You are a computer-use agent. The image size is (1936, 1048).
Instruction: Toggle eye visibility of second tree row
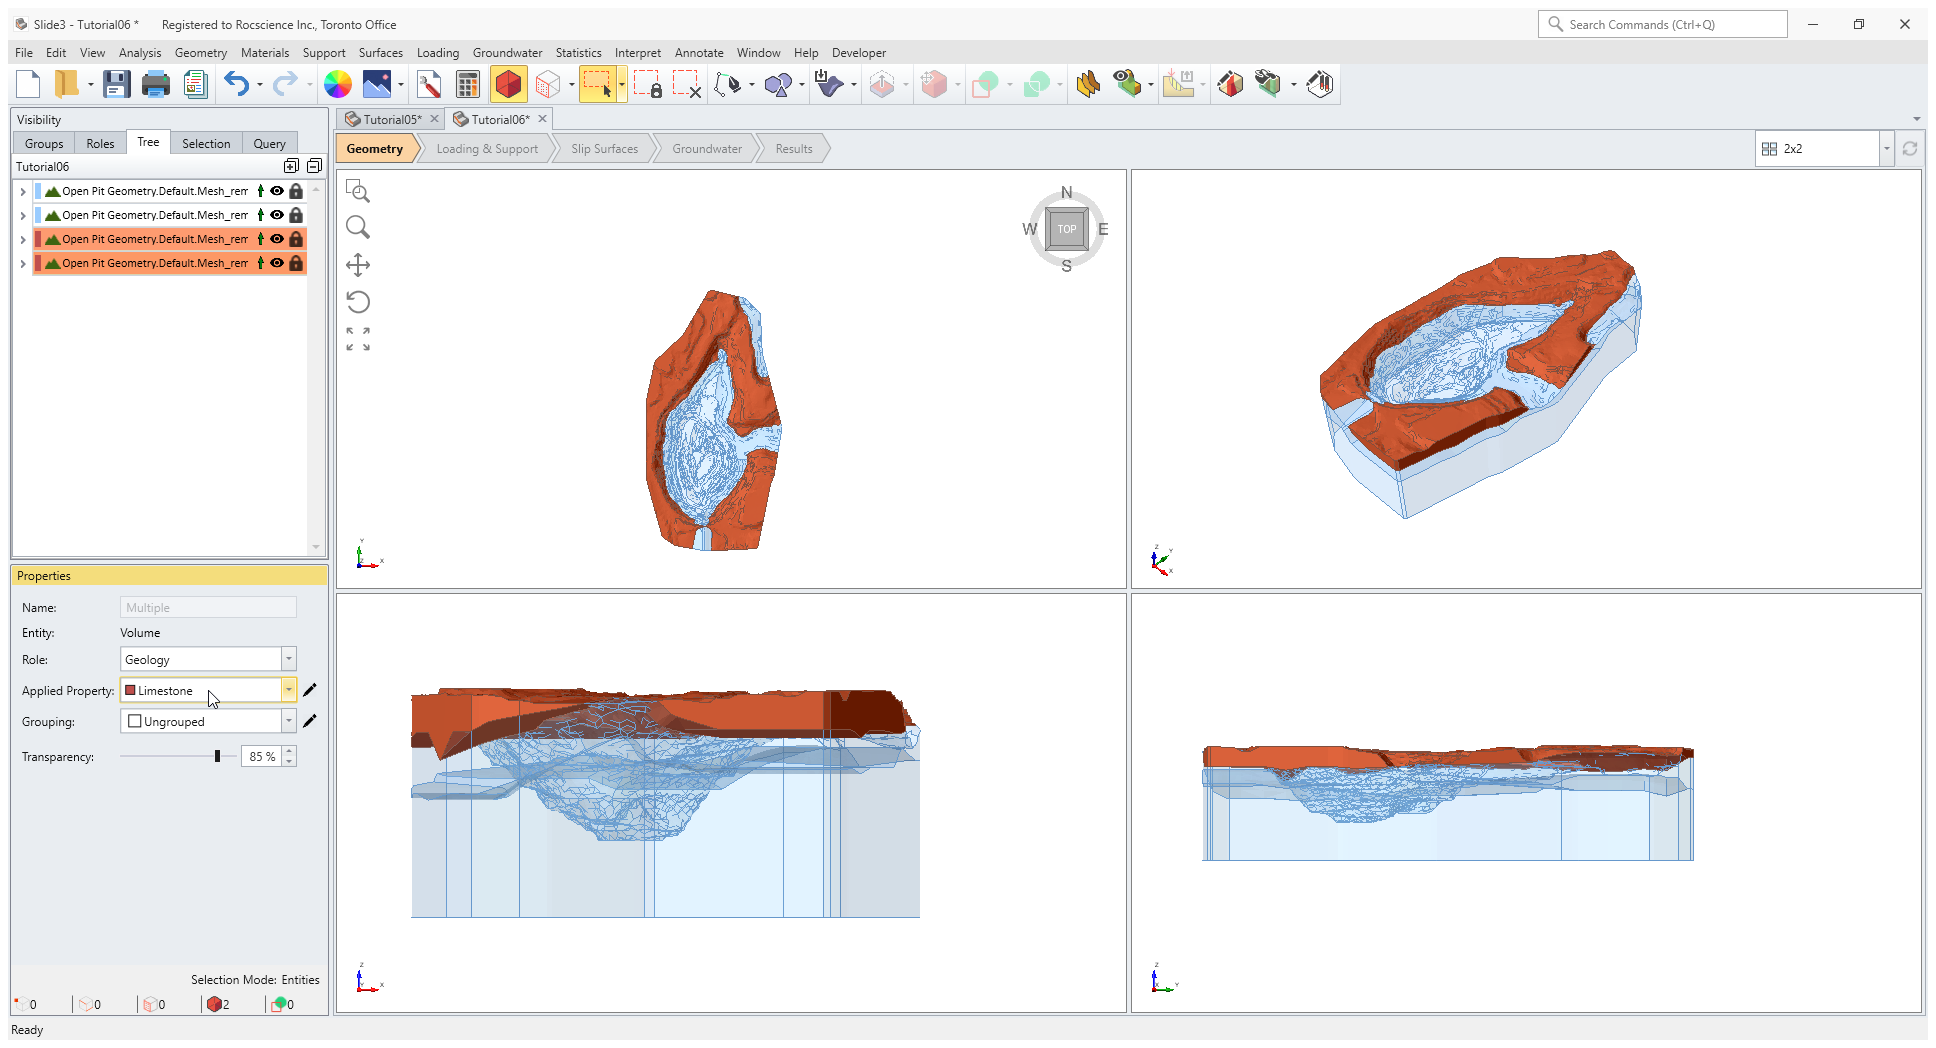pos(277,215)
